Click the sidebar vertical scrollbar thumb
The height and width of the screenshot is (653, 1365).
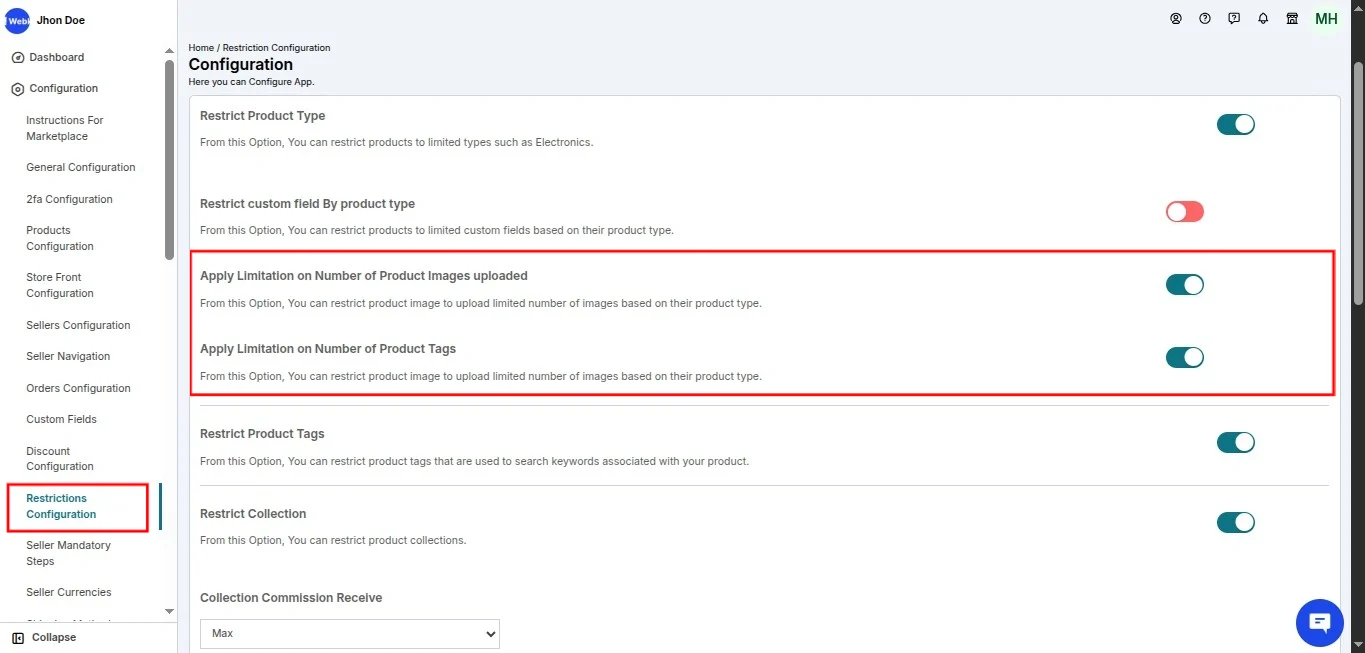tap(169, 160)
